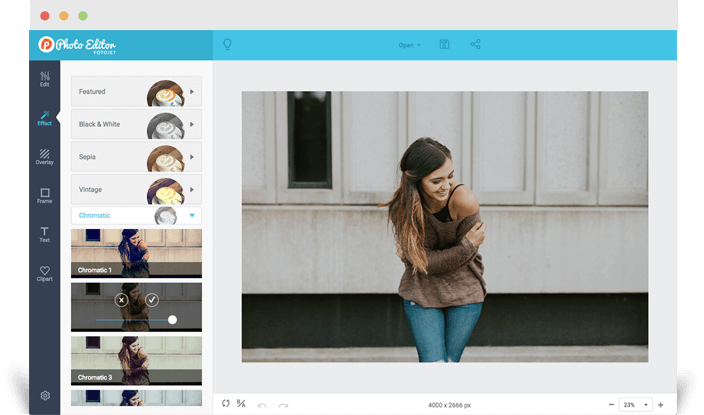Confirm the effect with the checkmark button
The image size is (704, 415).
(152, 300)
